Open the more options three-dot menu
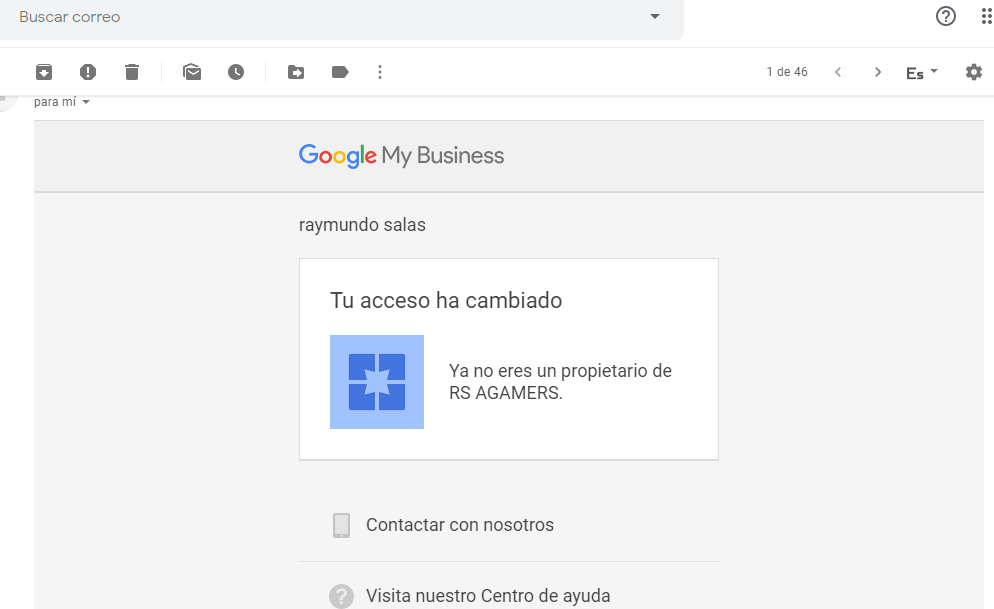 pos(379,71)
